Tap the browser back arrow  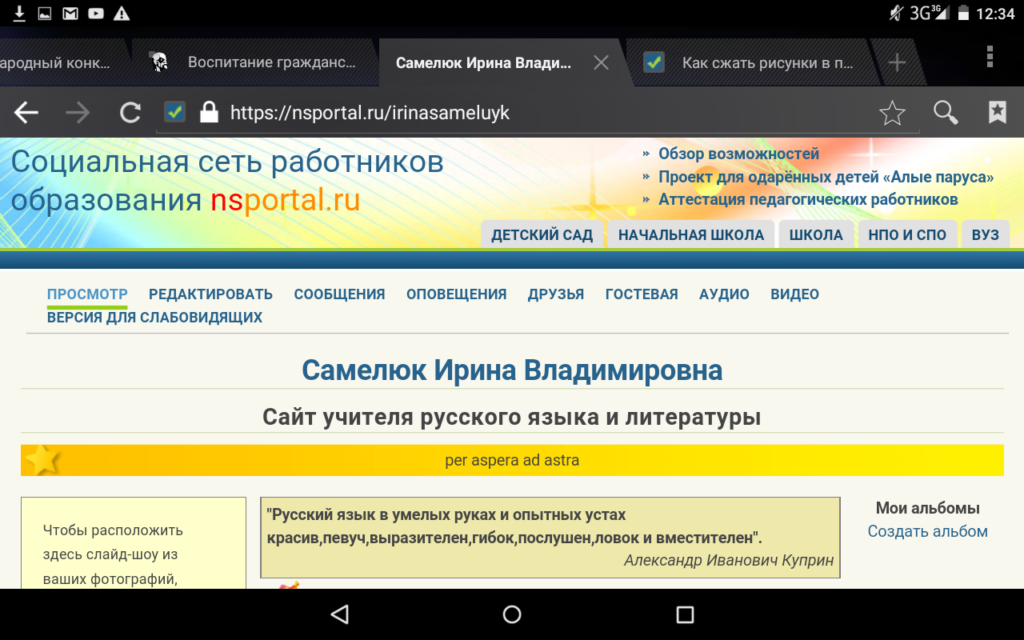coord(26,113)
